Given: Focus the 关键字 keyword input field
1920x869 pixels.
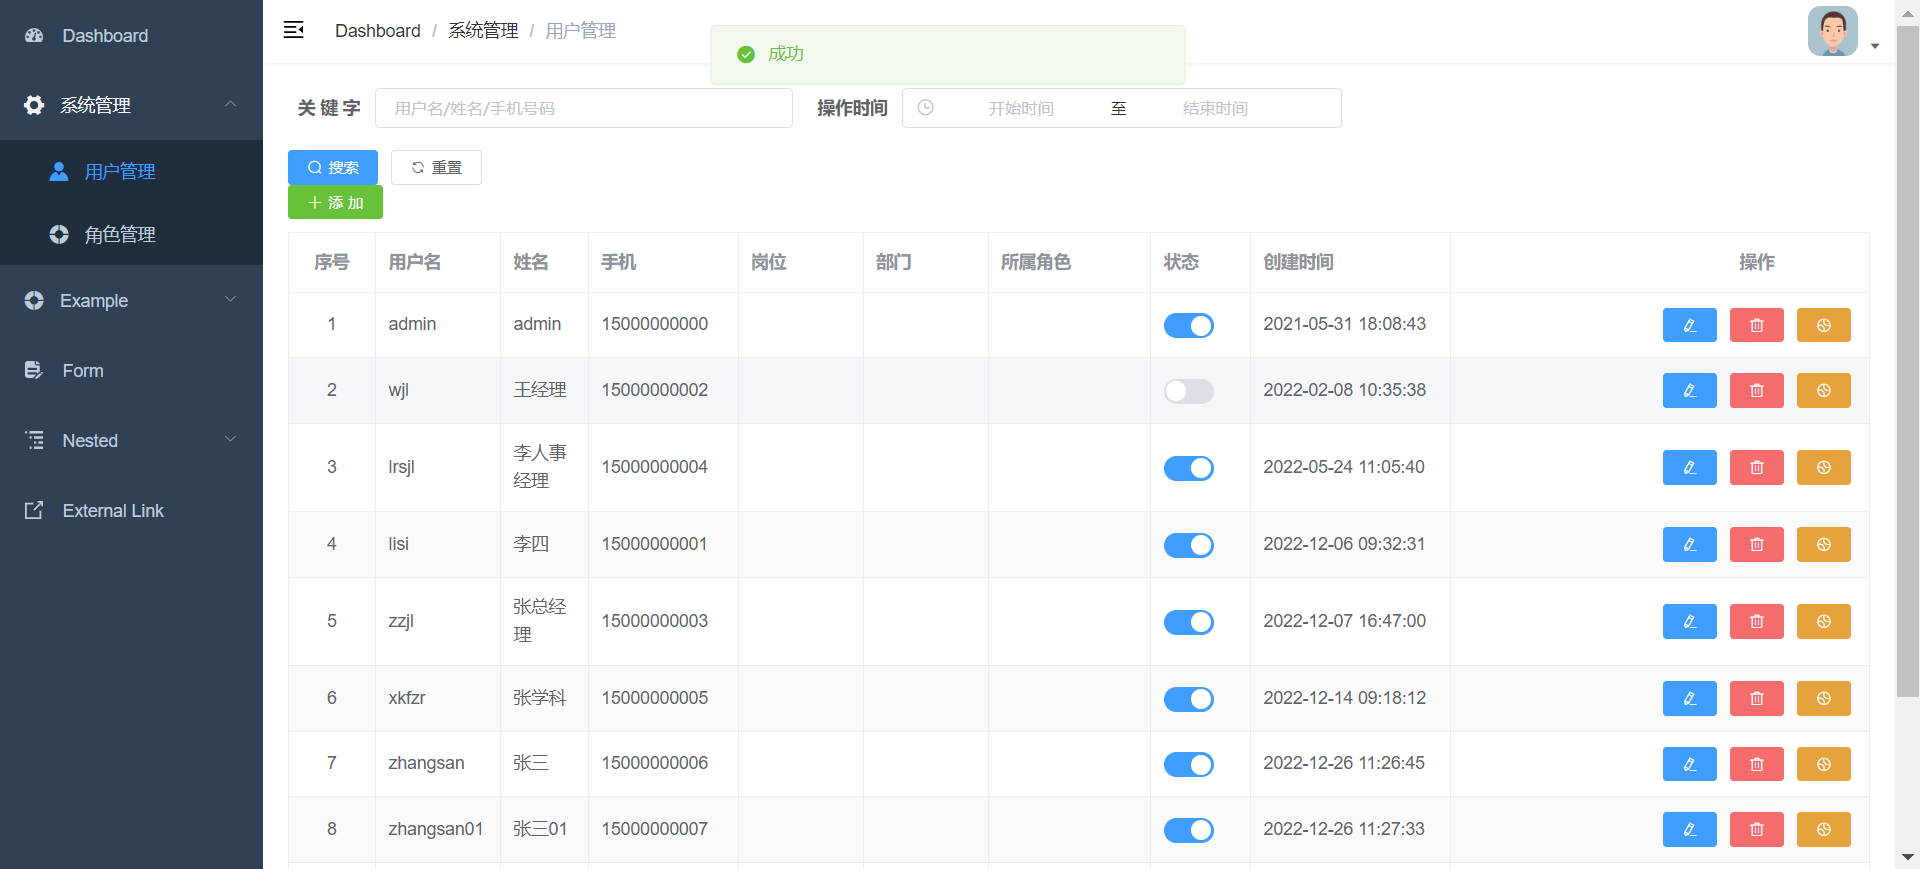Looking at the screenshot, I should 584,108.
